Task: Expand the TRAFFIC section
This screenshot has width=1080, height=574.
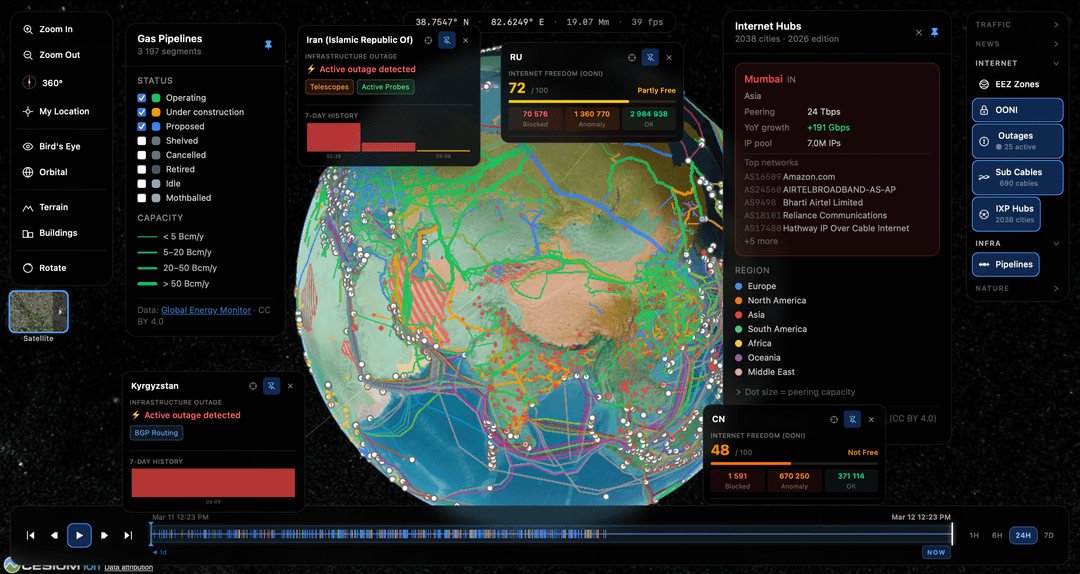Action: click(1018, 24)
